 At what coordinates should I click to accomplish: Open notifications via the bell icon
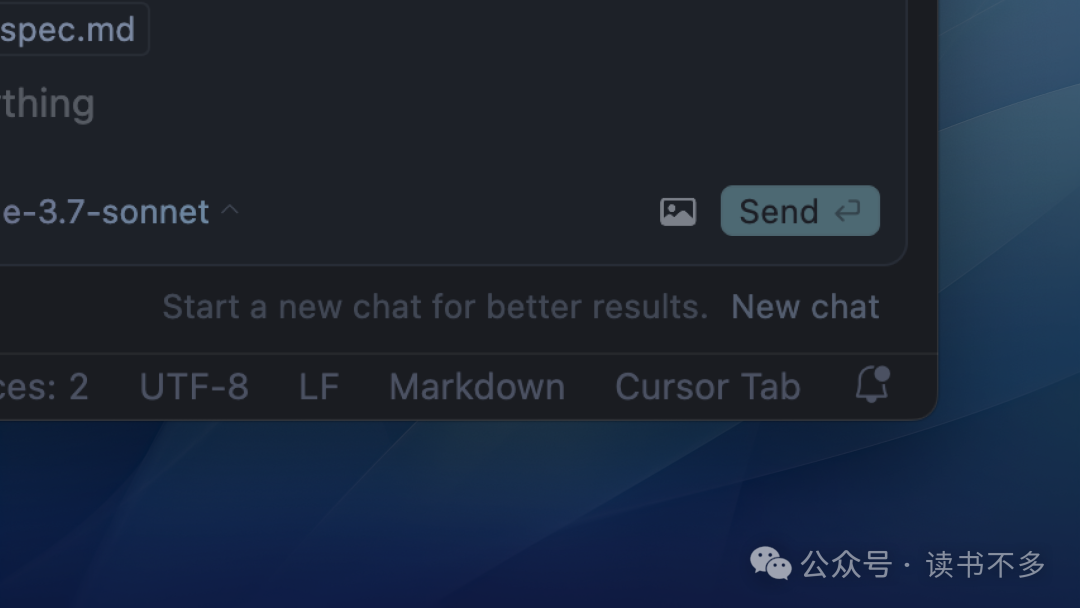[x=872, y=384]
